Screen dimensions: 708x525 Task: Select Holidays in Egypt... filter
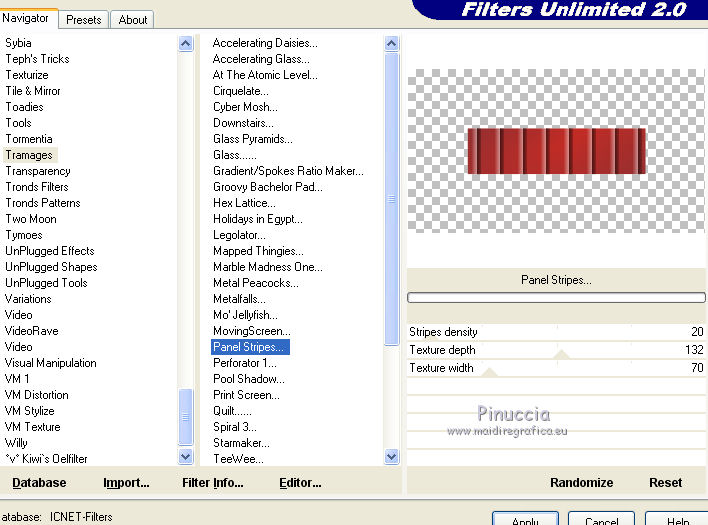pyautogui.click(x=258, y=219)
